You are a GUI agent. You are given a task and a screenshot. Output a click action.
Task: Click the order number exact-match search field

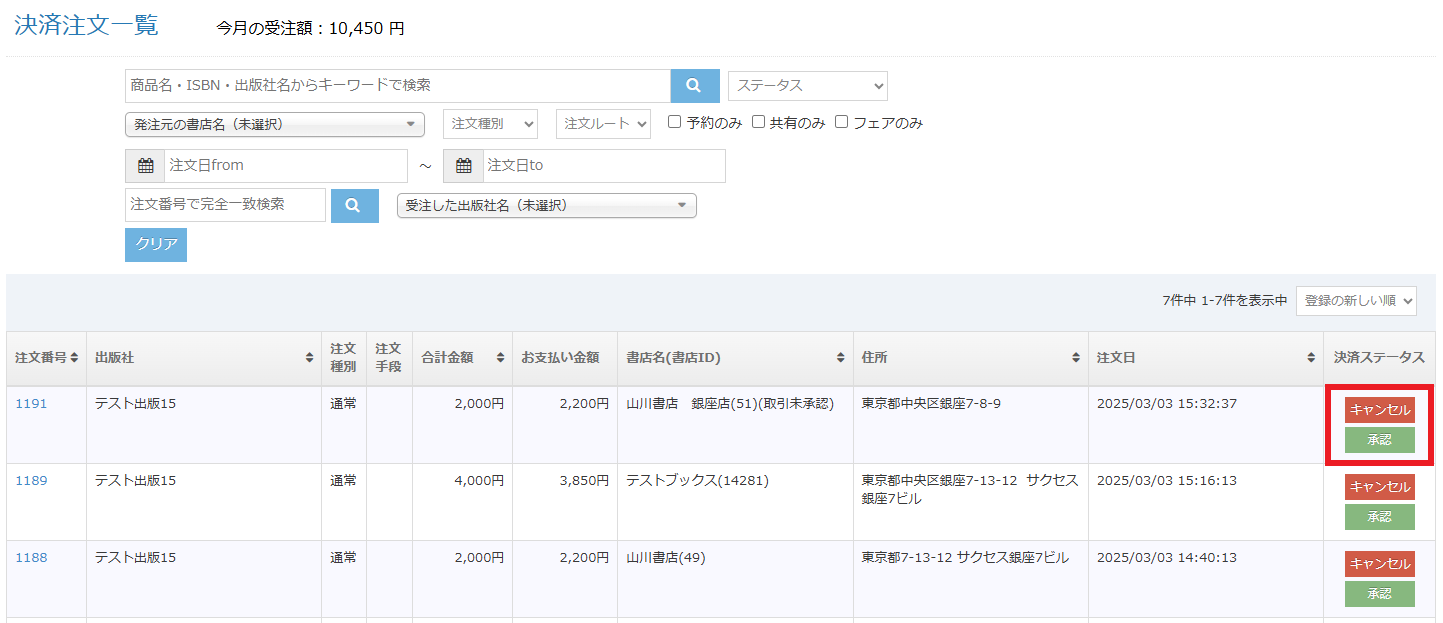(225, 205)
